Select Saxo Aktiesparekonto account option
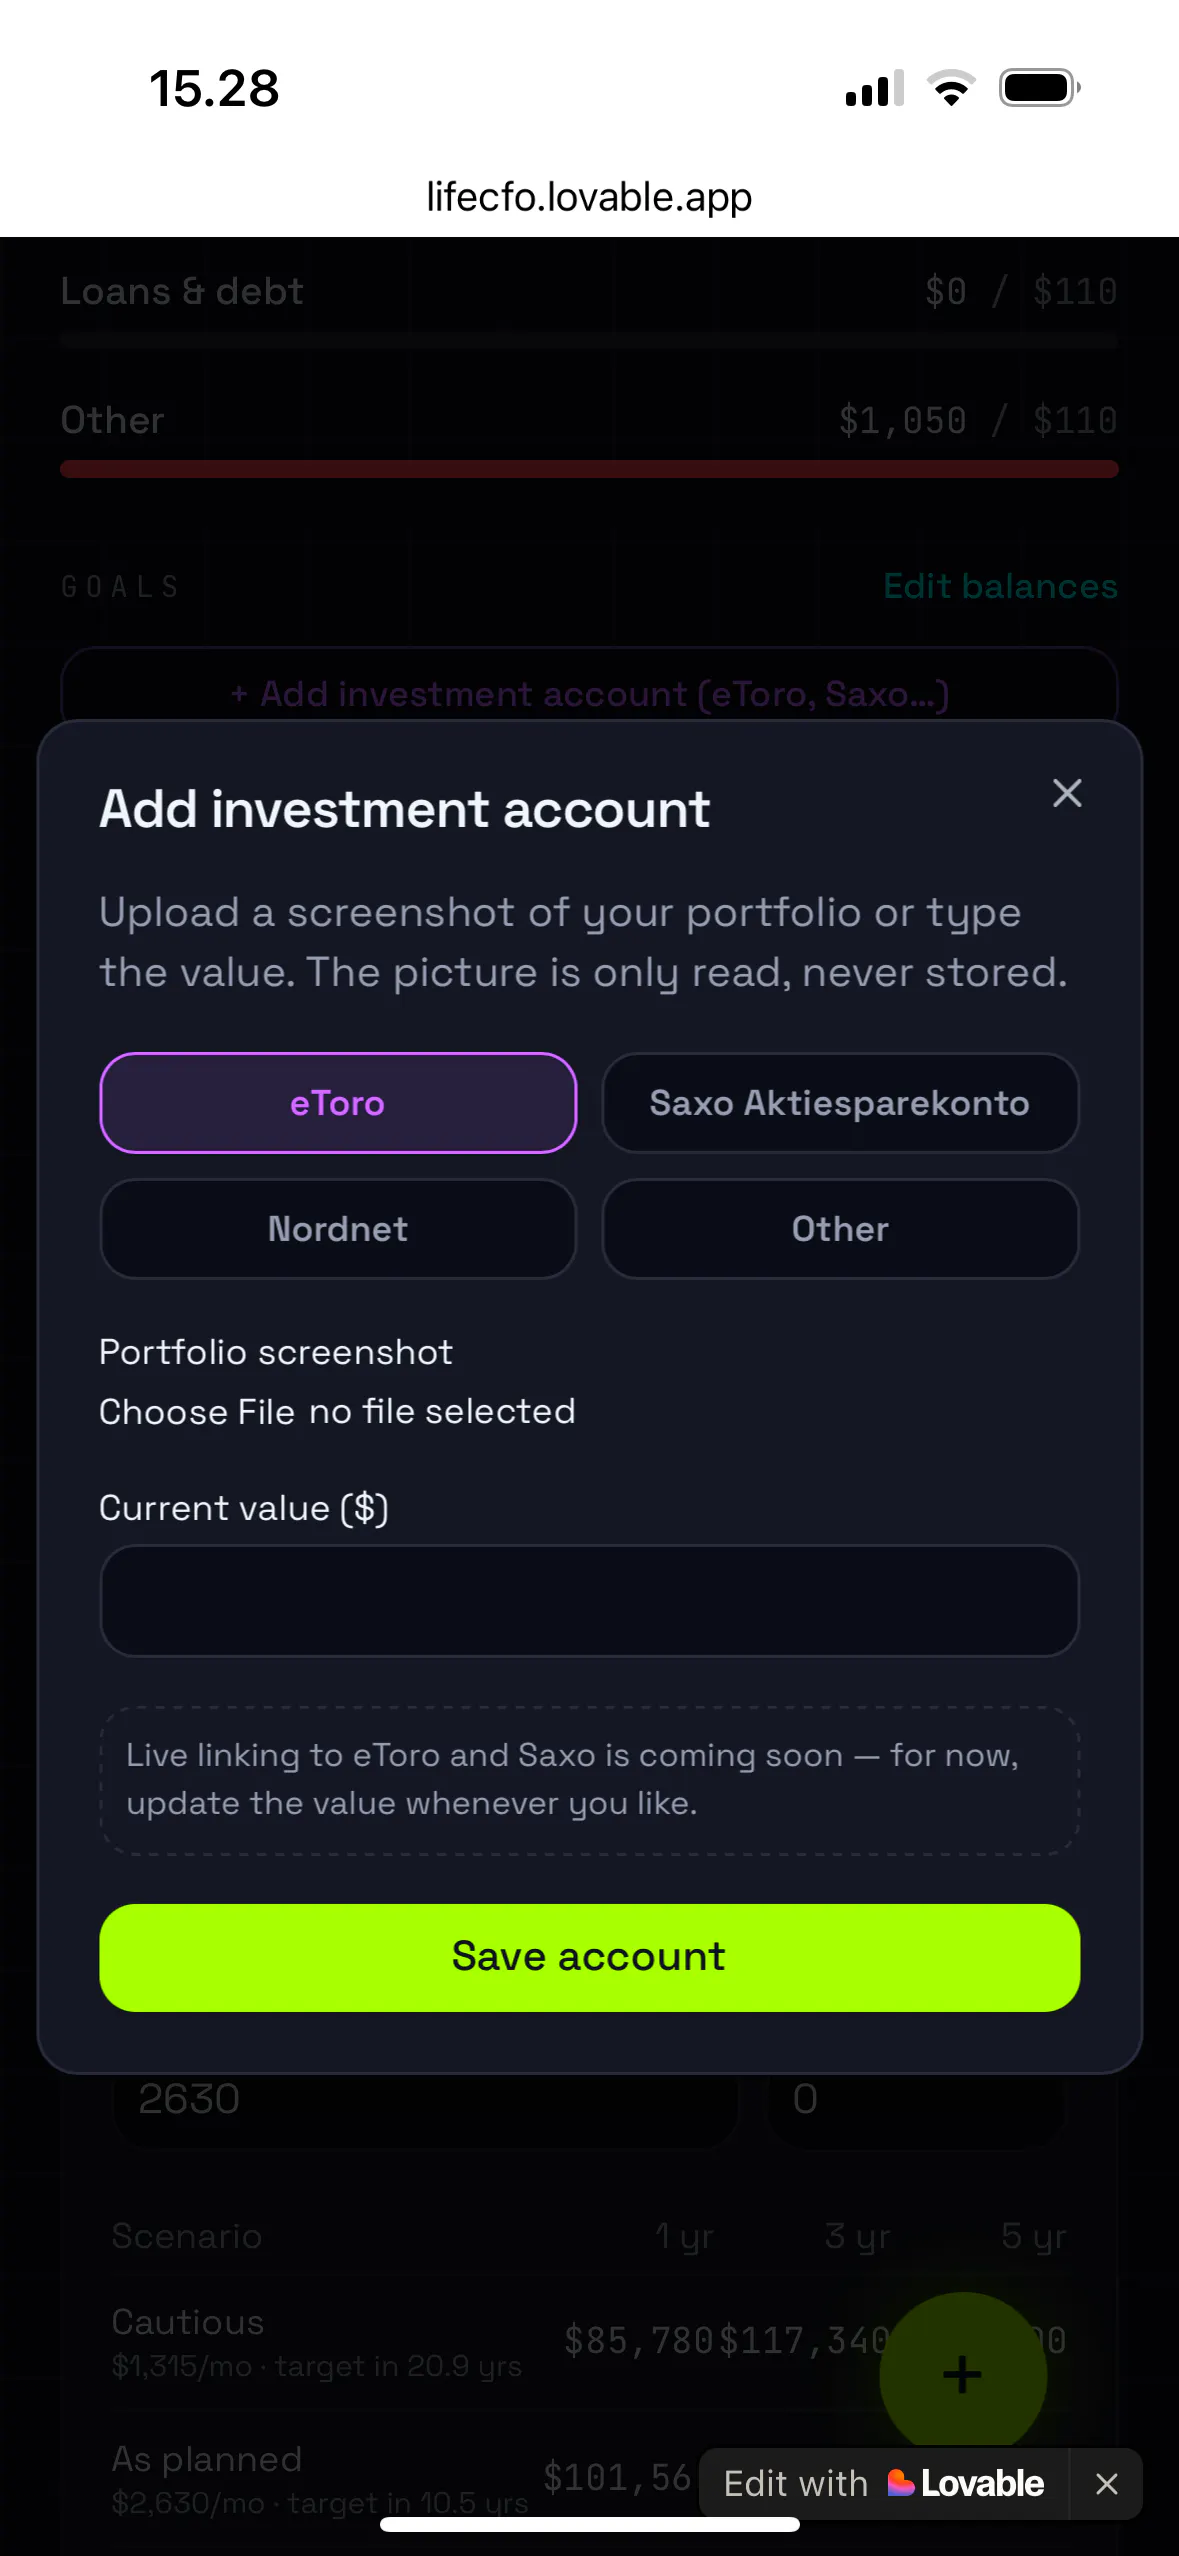Viewport: 1179px width, 2556px height. pyautogui.click(x=840, y=1103)
